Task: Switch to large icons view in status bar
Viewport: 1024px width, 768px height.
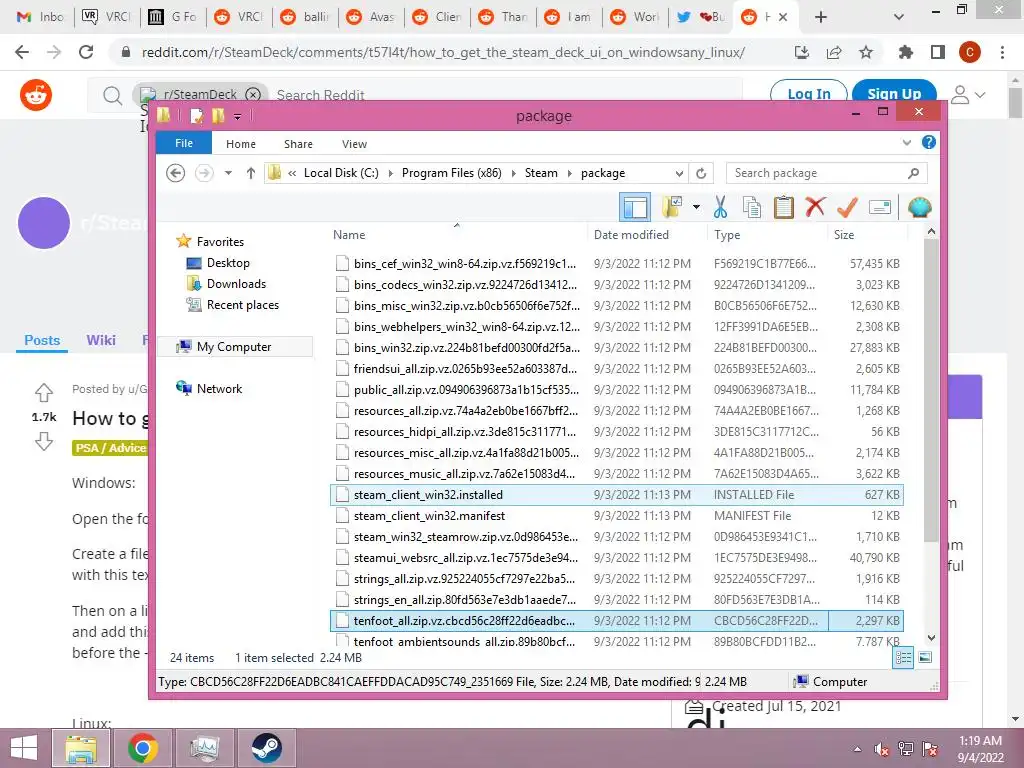Action: pos(925,658)
